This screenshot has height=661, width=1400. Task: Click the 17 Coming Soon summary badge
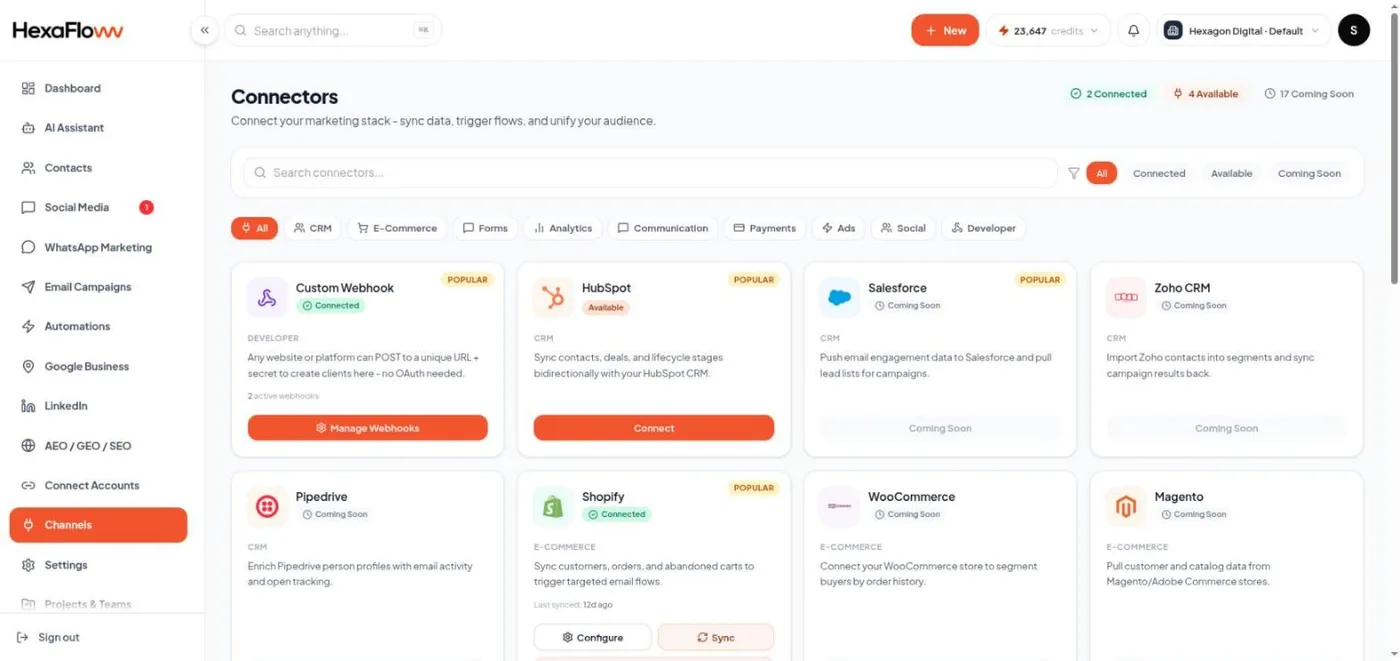click(x=1309, y=94)
